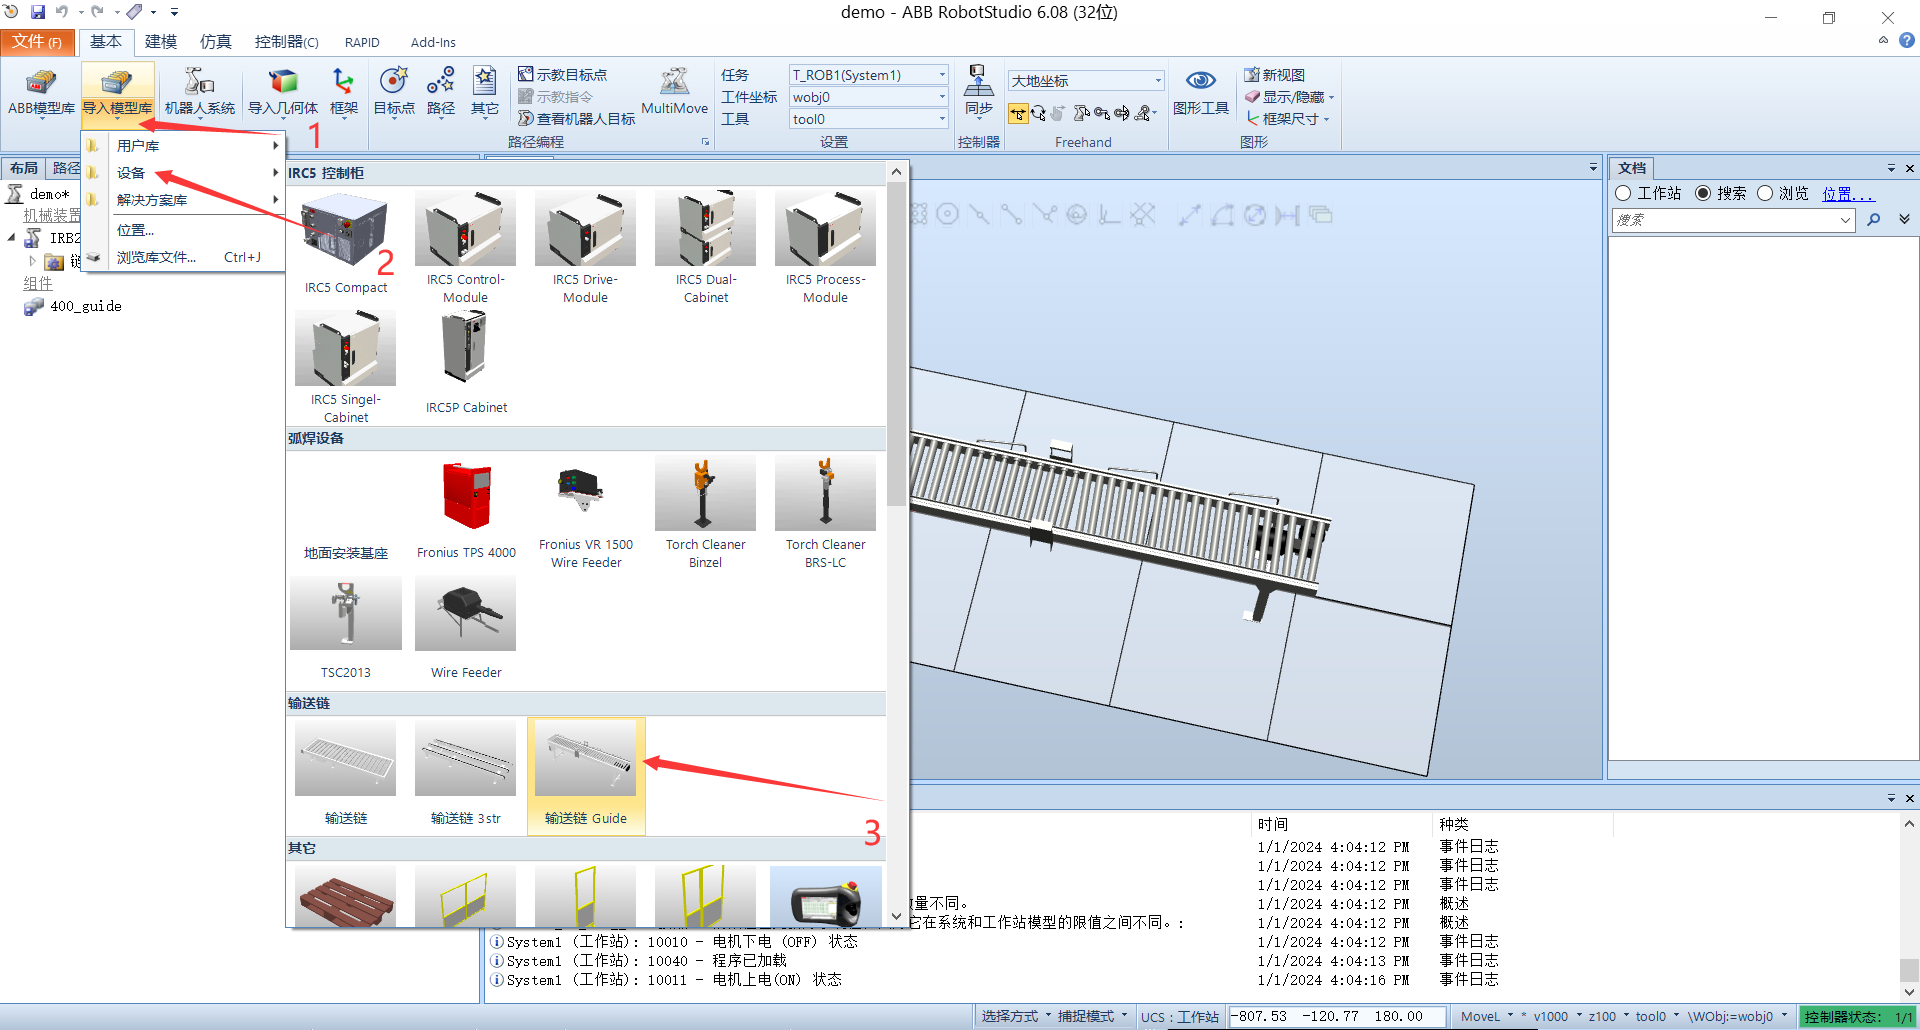1920x1030 pixels.
Task: Open the 设备 equipment submenu
Action: (x=183, y=173)
